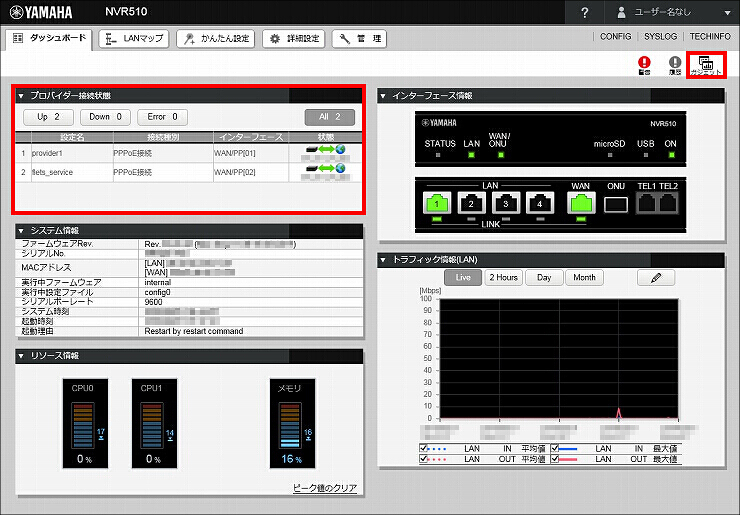
Task: Click the TEL1 port icon
Action: tap(647, 204)
